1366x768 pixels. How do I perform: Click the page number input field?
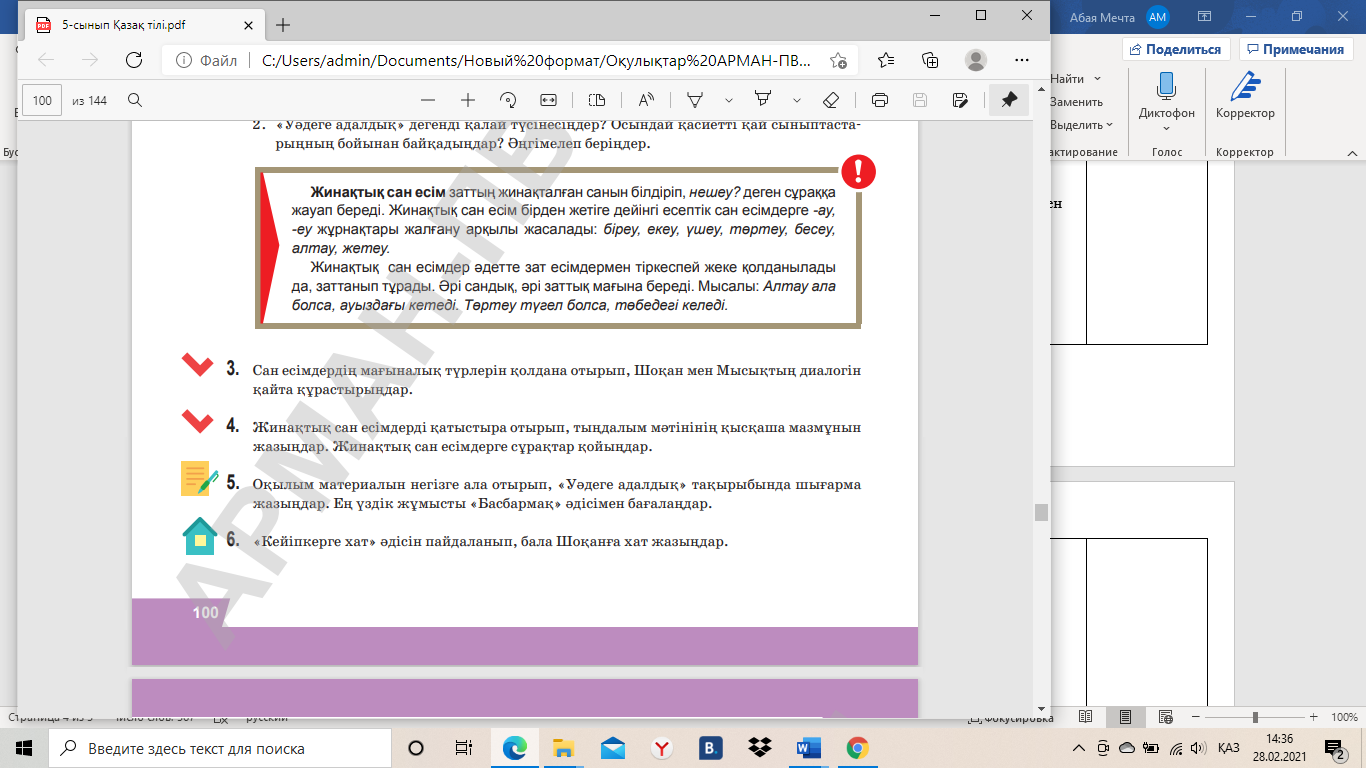[42, 100]
